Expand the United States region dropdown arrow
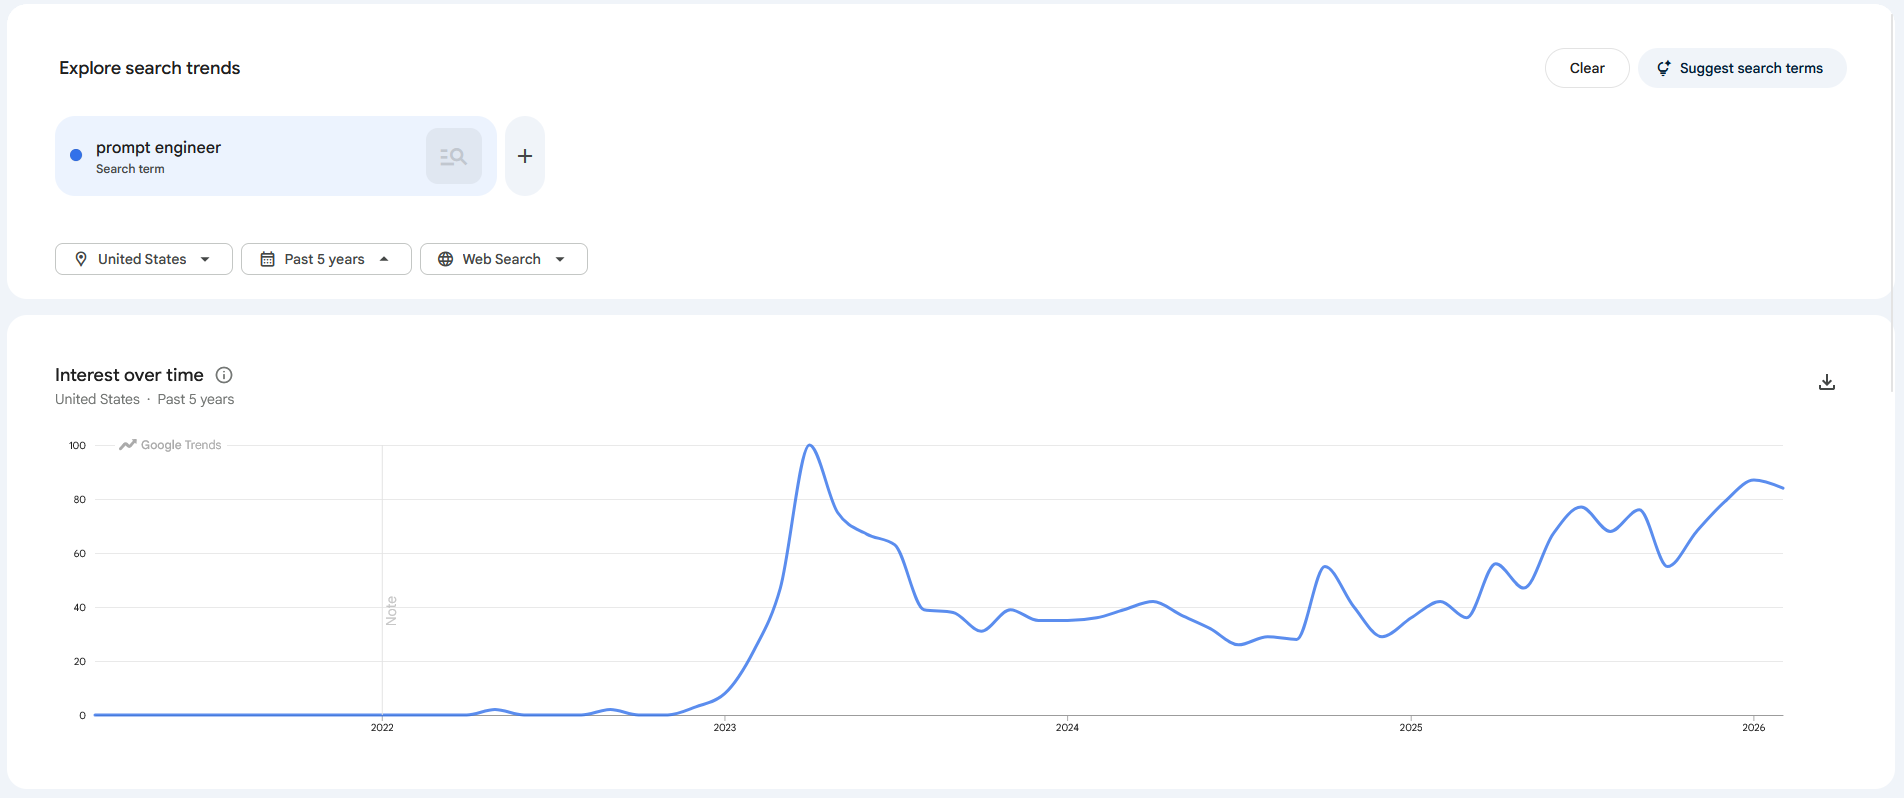This screenshot has height=798, width=1904. click(x=205, y=259)
